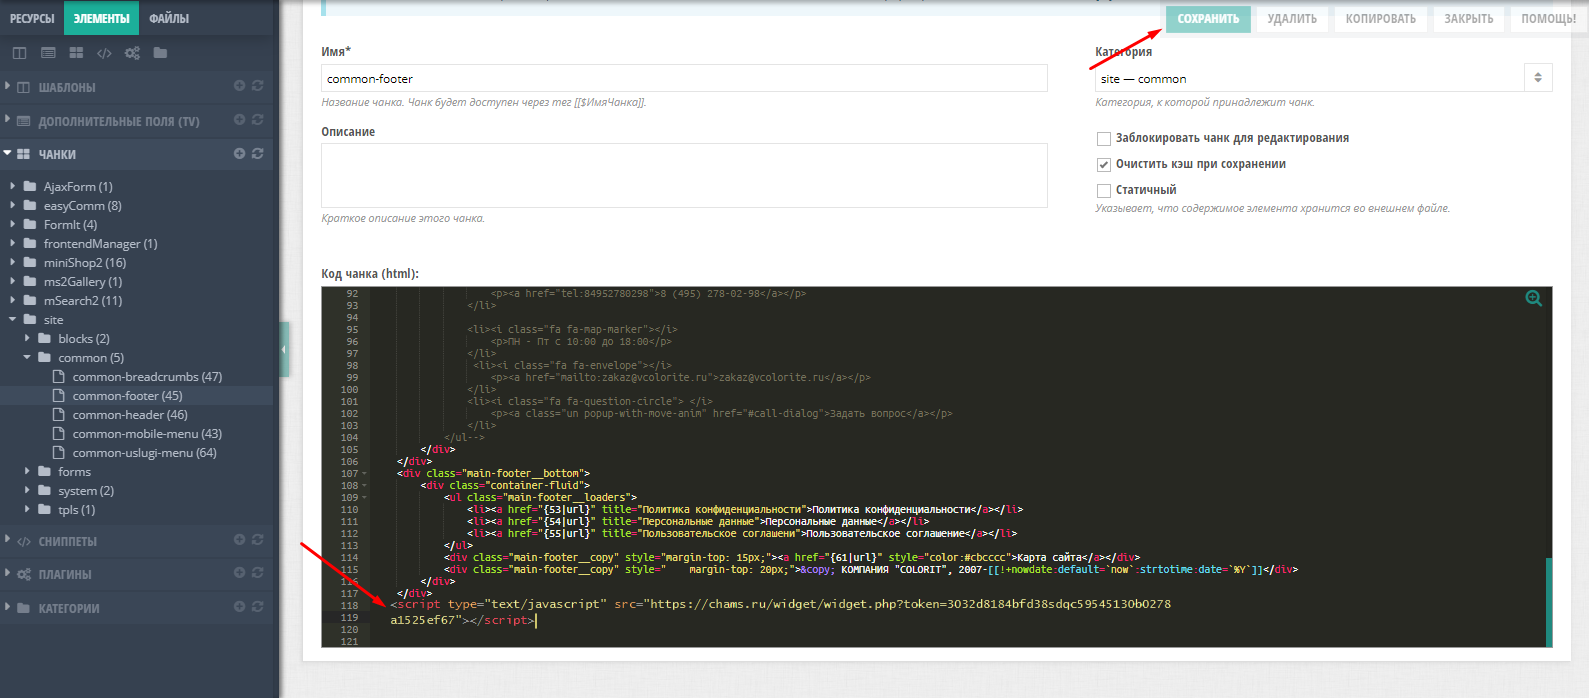Expand the miniShop2 (16) folder
The image size is (1589, 698).
click(x=13, y=263)
